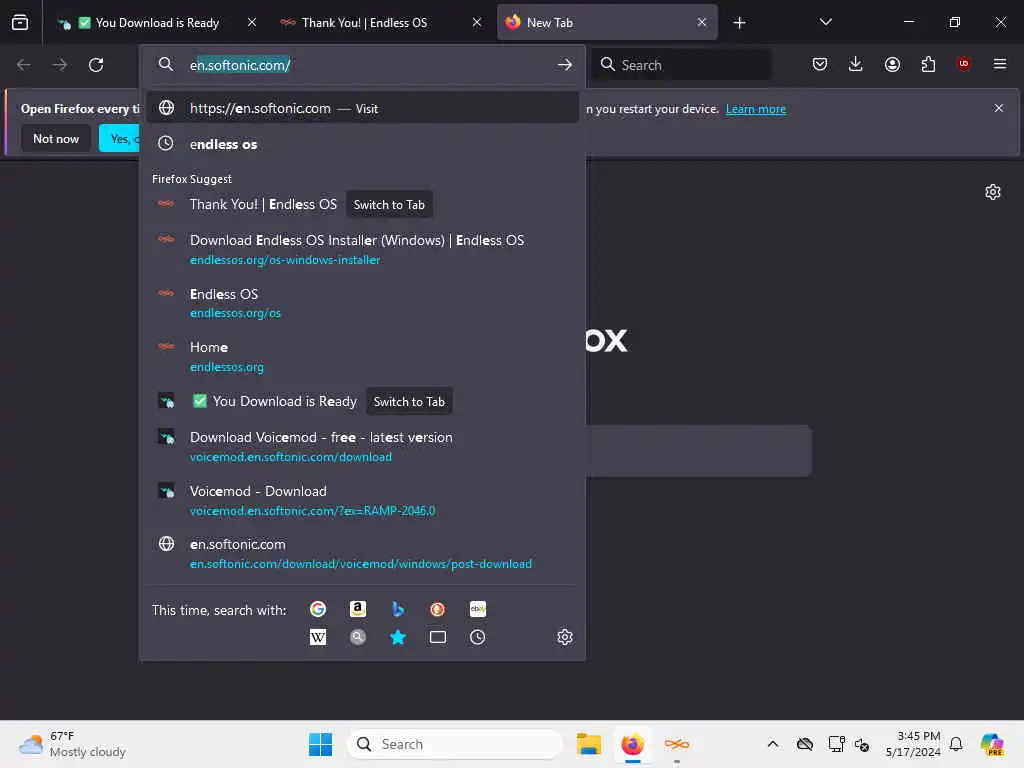Search in History clock icon
The height and width of the screenshot is (768, 1024).
pos(477,637)
